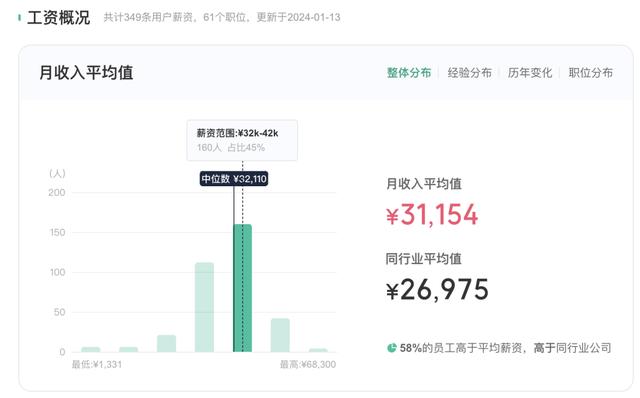Click the red ¥31,154 average value
The image size is (640, 398).
pyautogui.click(x=432, y=214)
